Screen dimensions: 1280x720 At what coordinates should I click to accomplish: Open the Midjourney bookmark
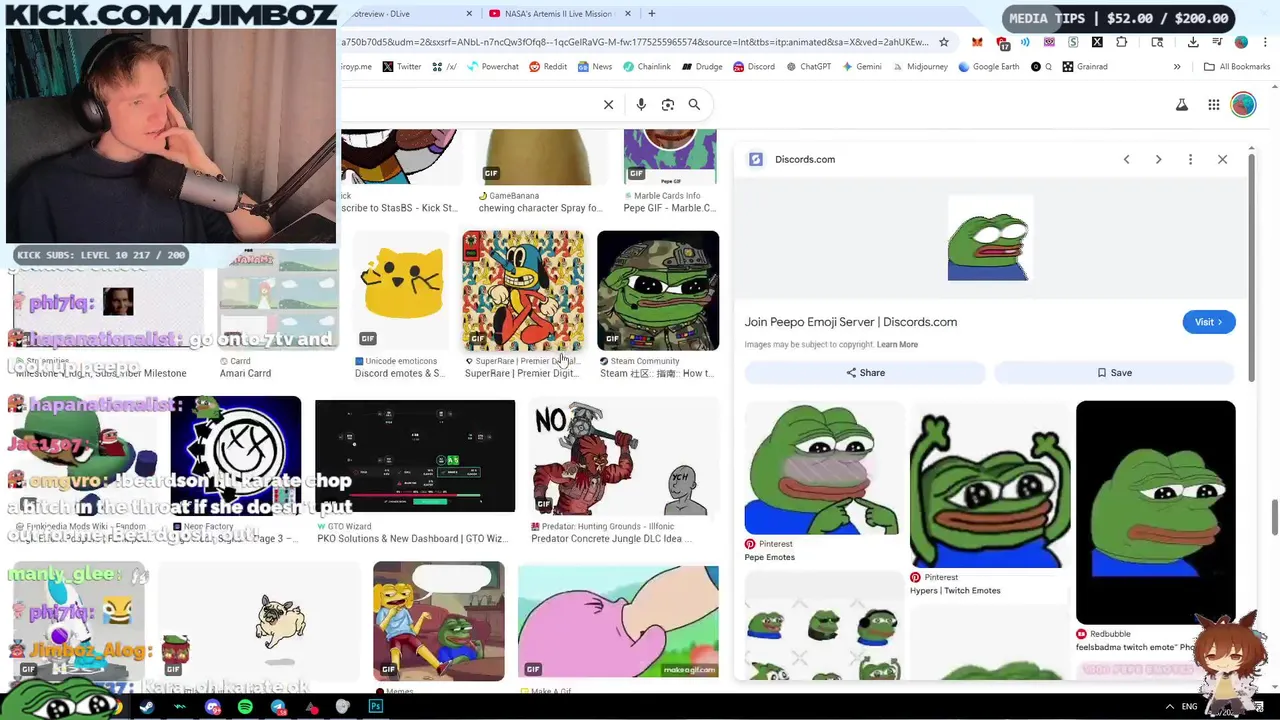[918, 67]
